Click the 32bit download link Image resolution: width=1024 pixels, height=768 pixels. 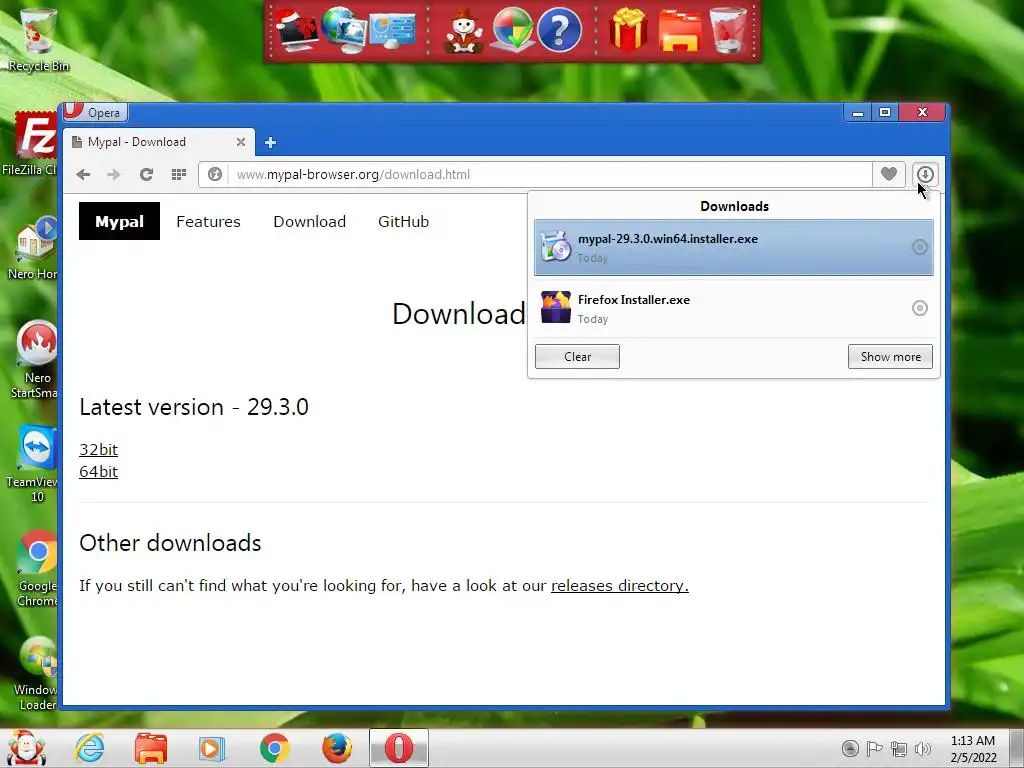click(x=99, y=449)
